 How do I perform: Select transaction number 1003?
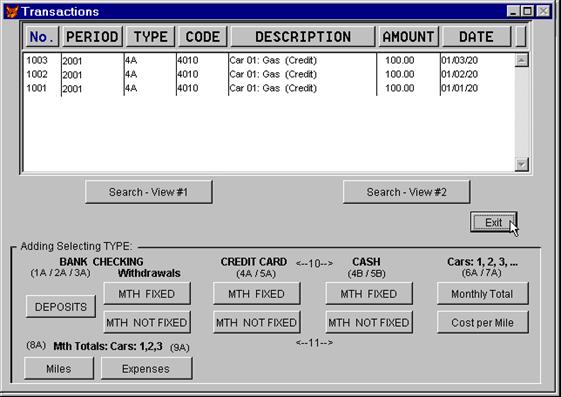(x=37, y=60)
